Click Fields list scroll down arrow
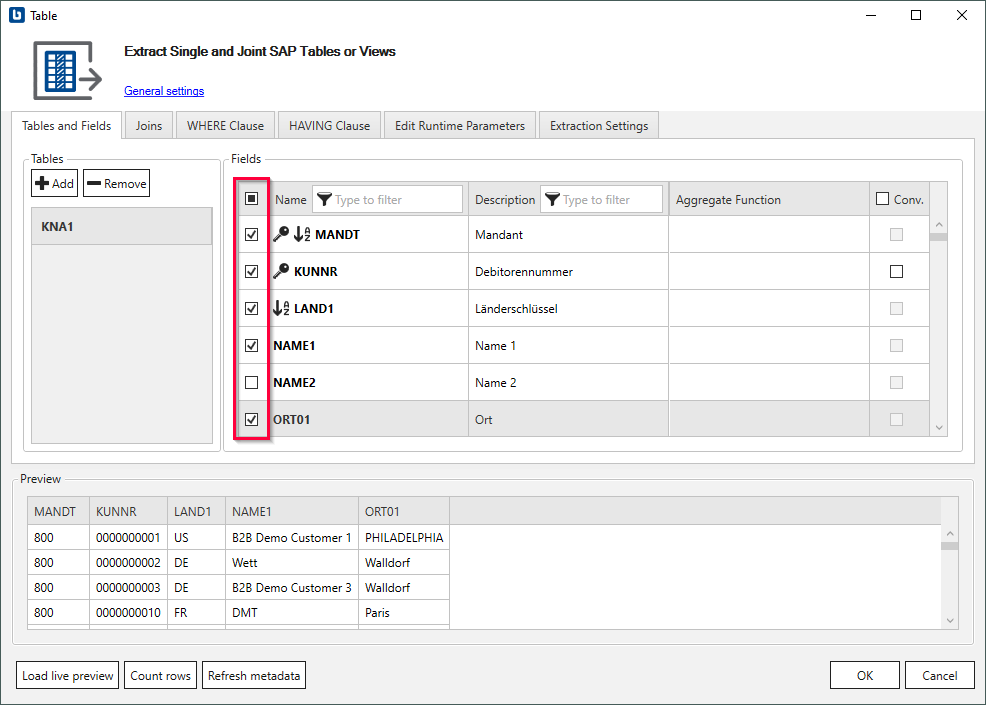Viewport: 986px width, 705px height. pyautogui.click(x=939, y=428)
